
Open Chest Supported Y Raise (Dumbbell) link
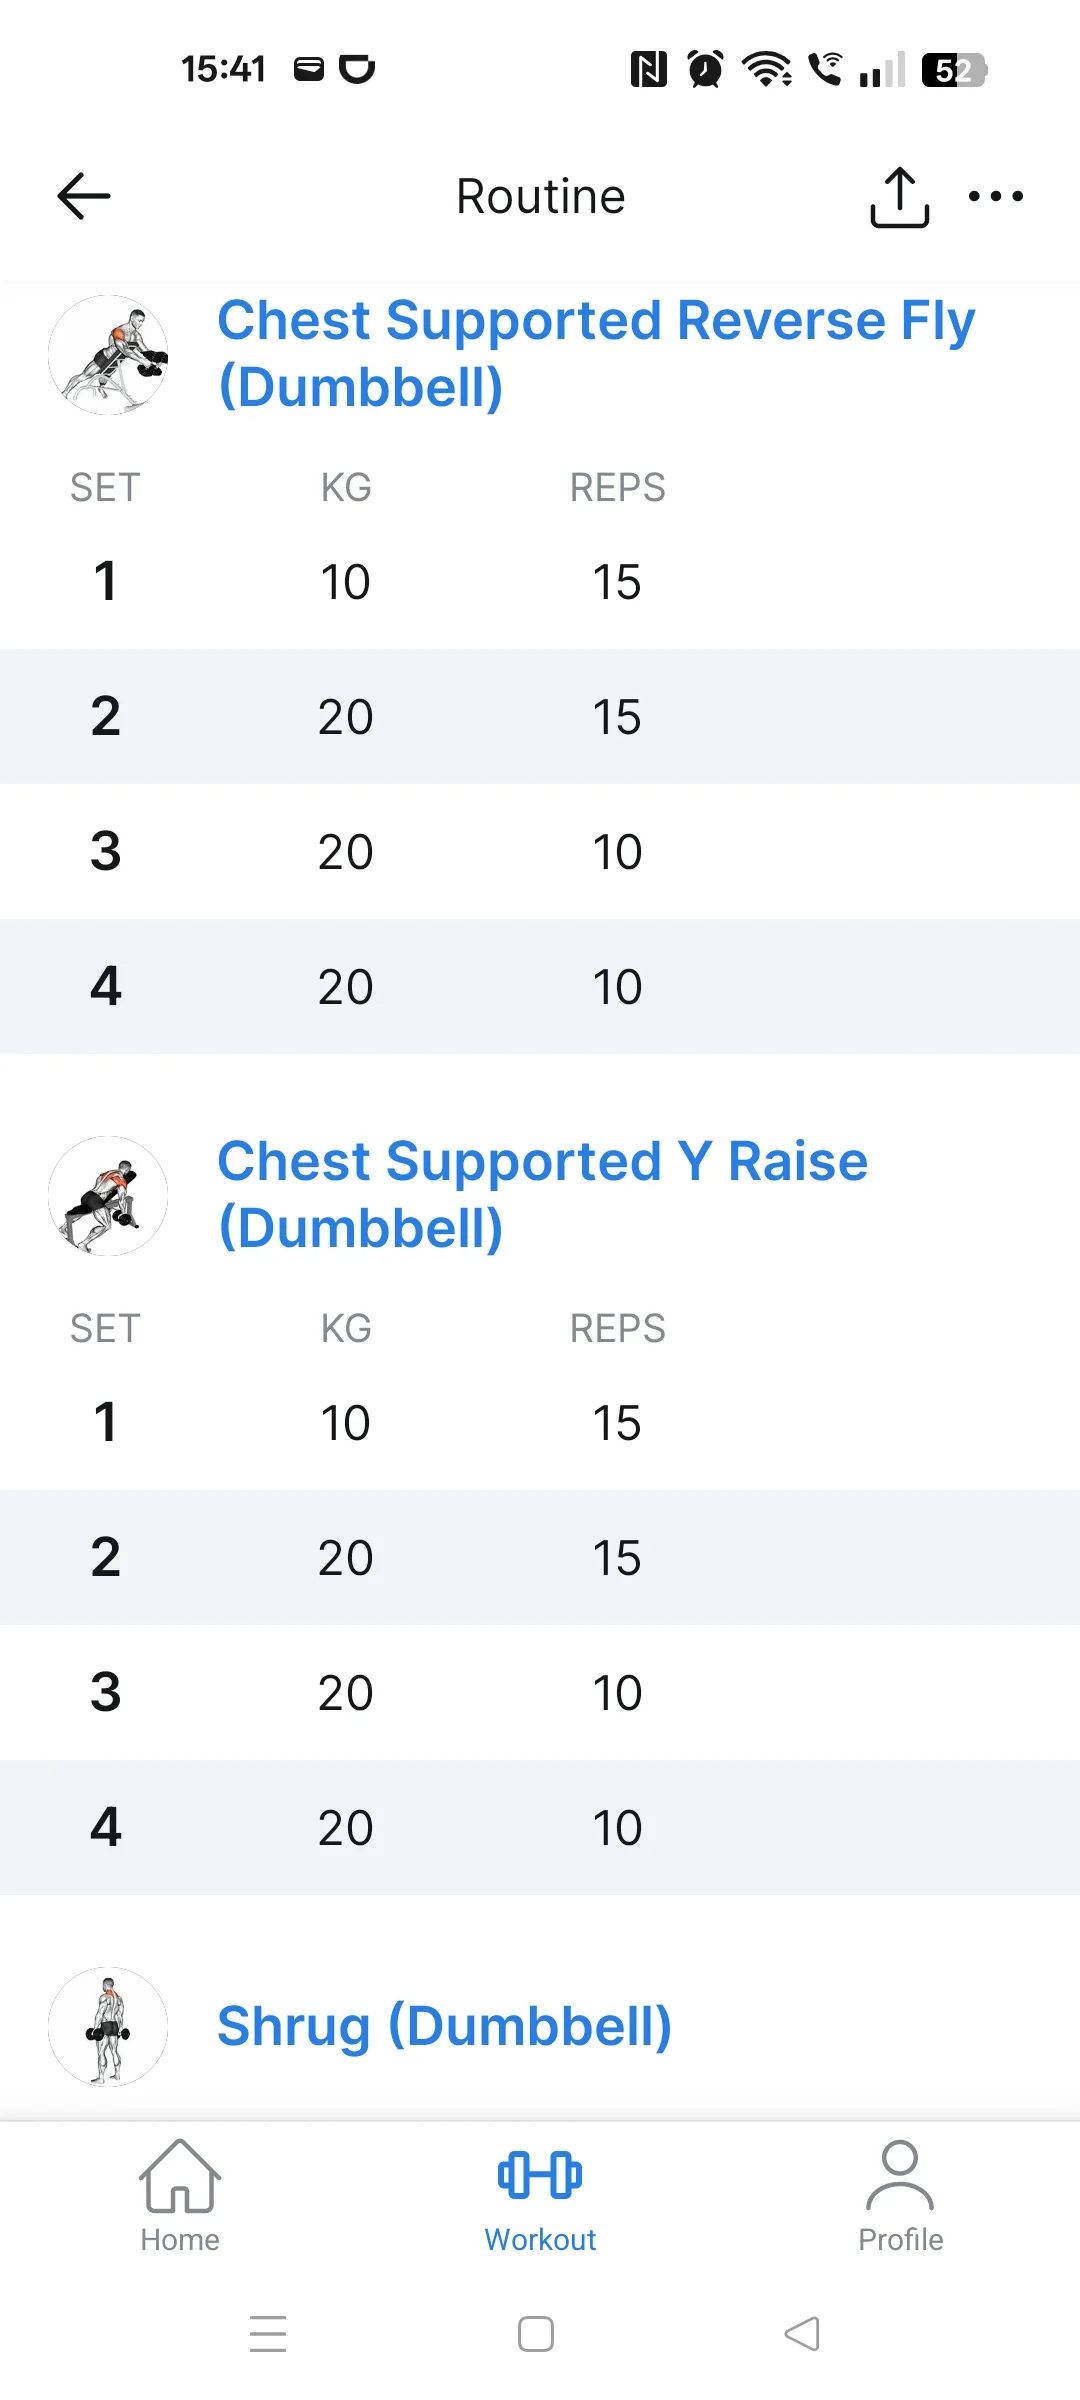pyautogui.click(x=542, y=1195)
